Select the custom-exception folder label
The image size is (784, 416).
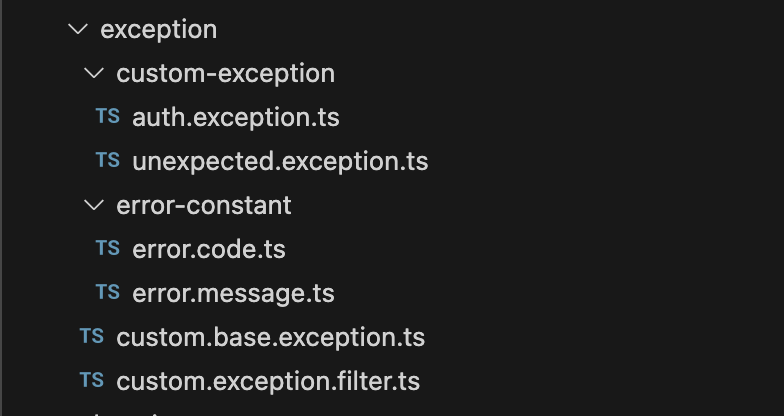tap(226, 74)
